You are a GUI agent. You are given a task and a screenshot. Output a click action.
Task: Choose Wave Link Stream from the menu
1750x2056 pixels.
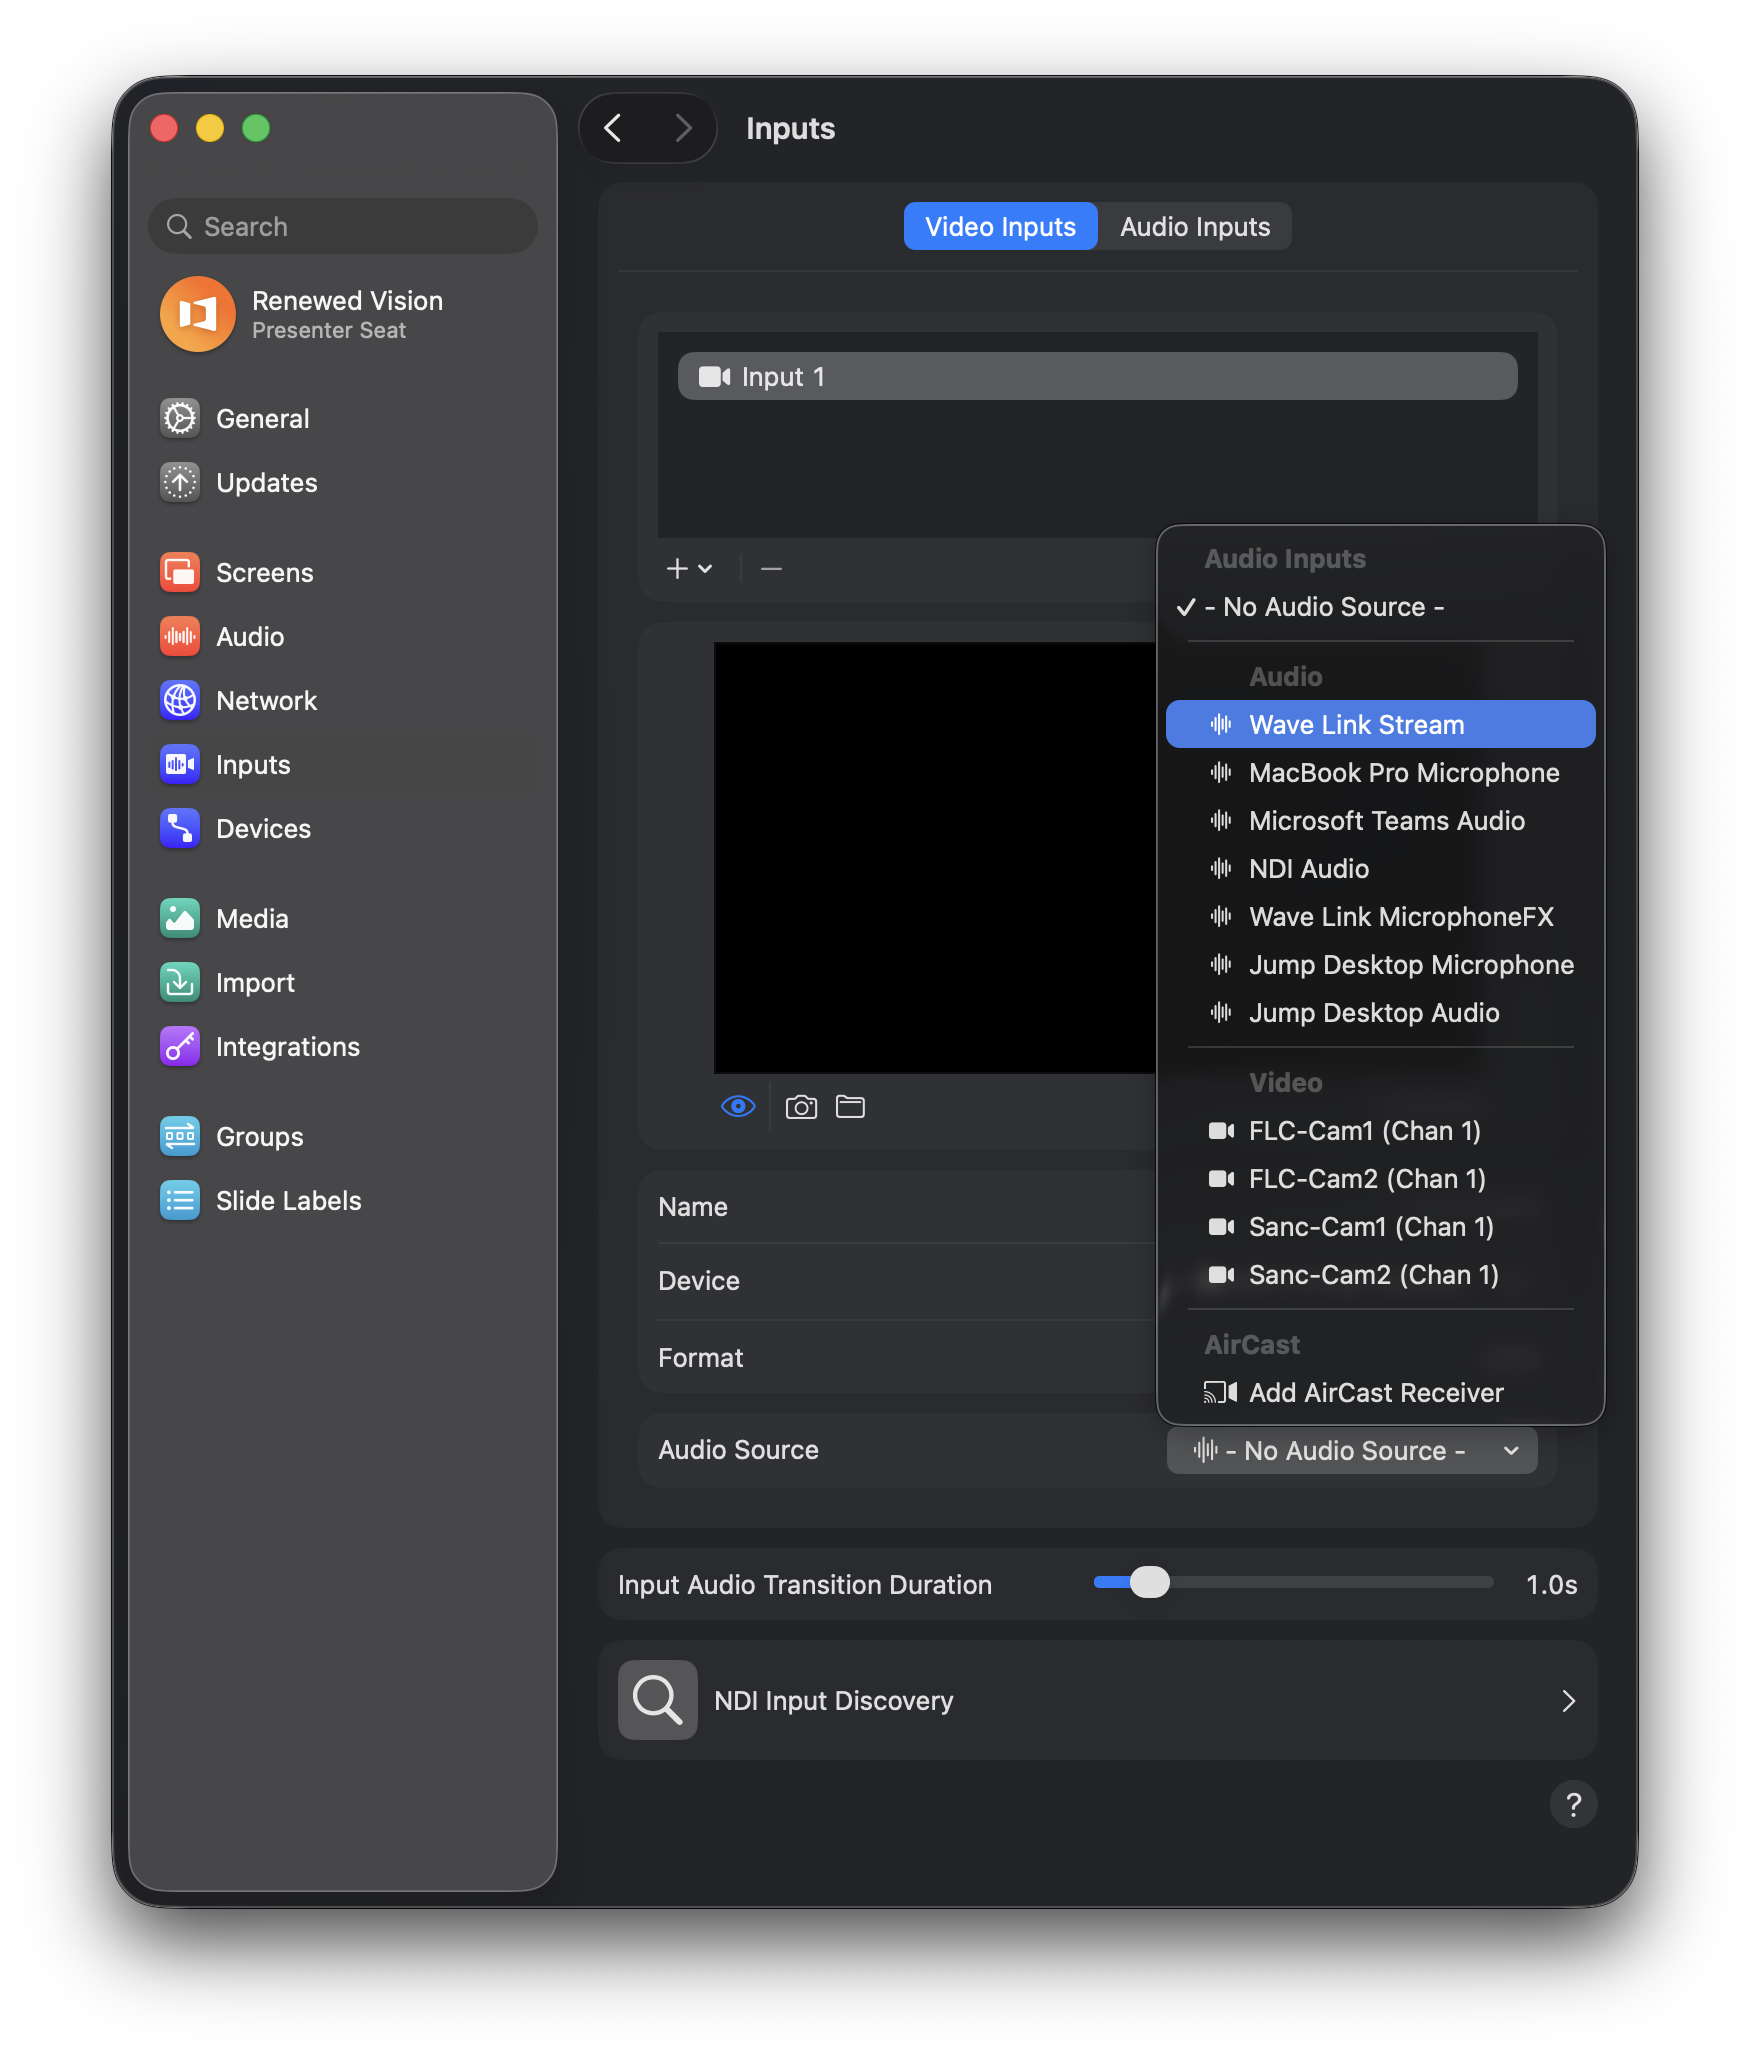[x=1380, y=724]
